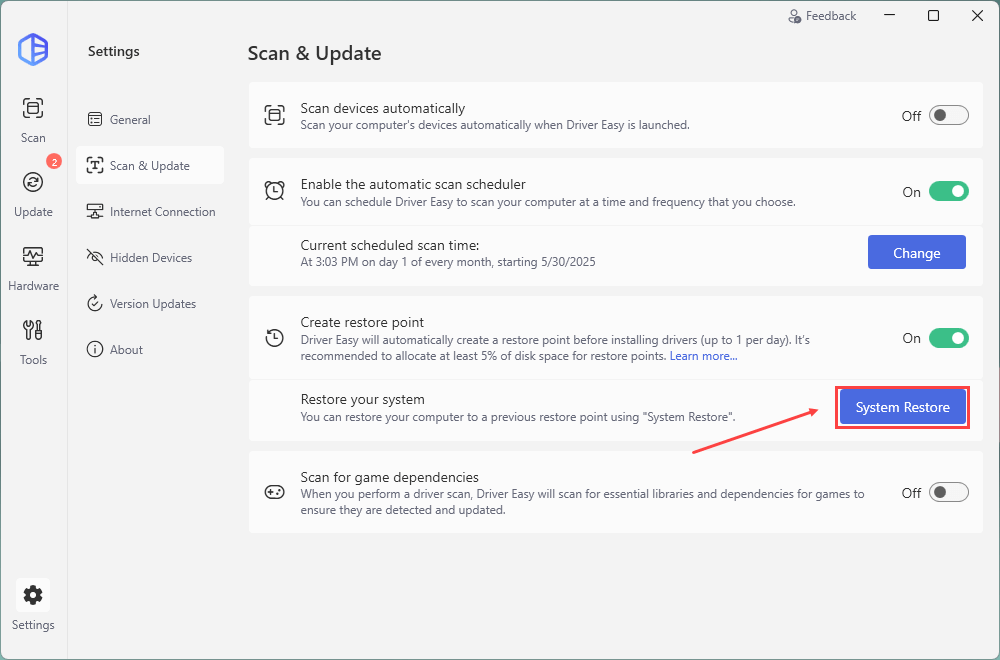Go to the Hardware section

coord(33,266)
